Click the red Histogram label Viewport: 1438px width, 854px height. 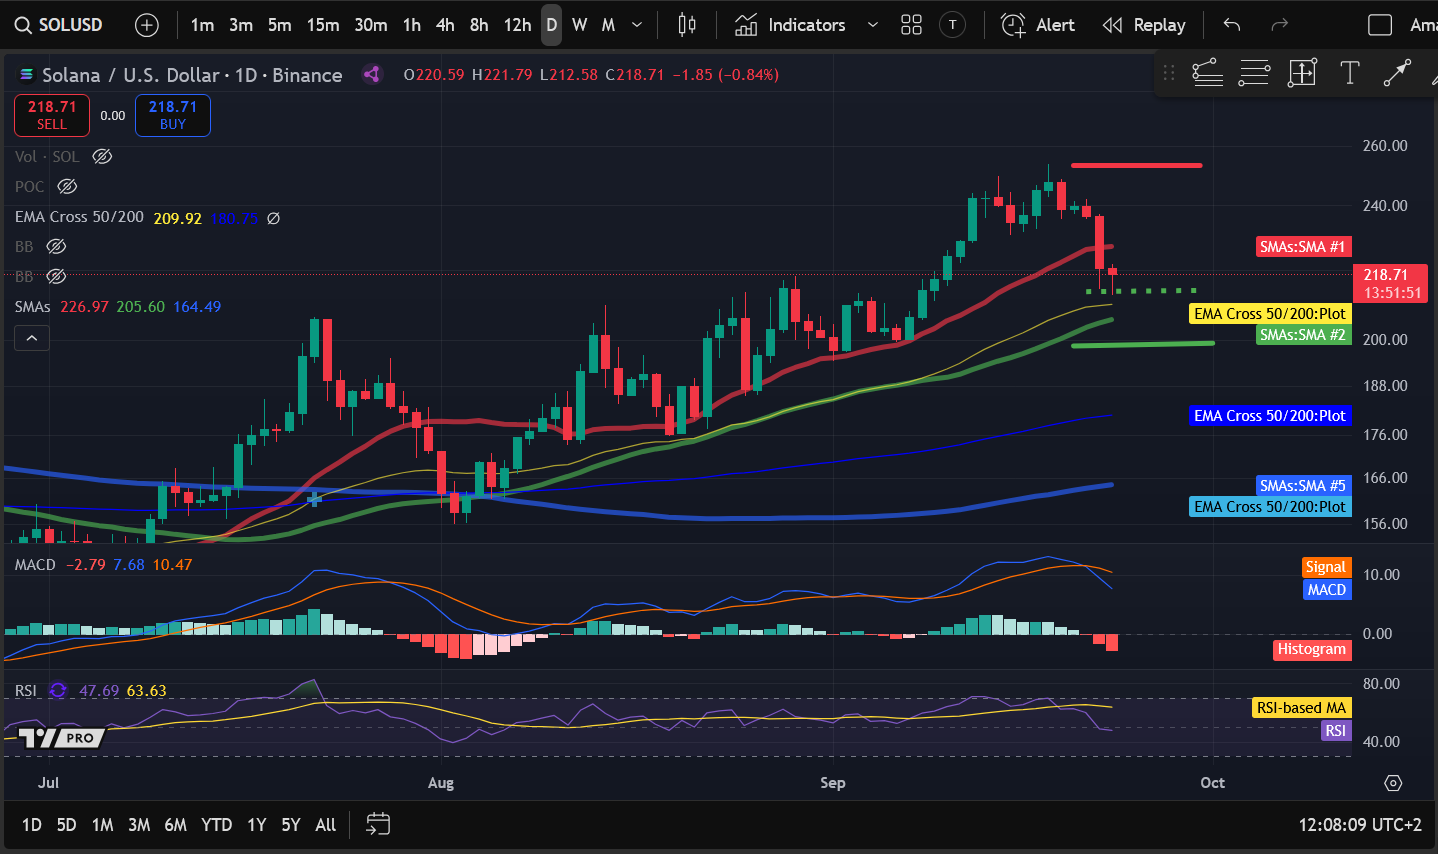point(1312,649)
